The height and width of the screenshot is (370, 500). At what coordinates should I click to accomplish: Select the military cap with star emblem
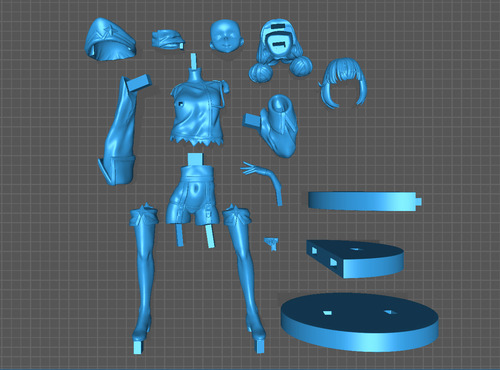click(x=110, y=40)
